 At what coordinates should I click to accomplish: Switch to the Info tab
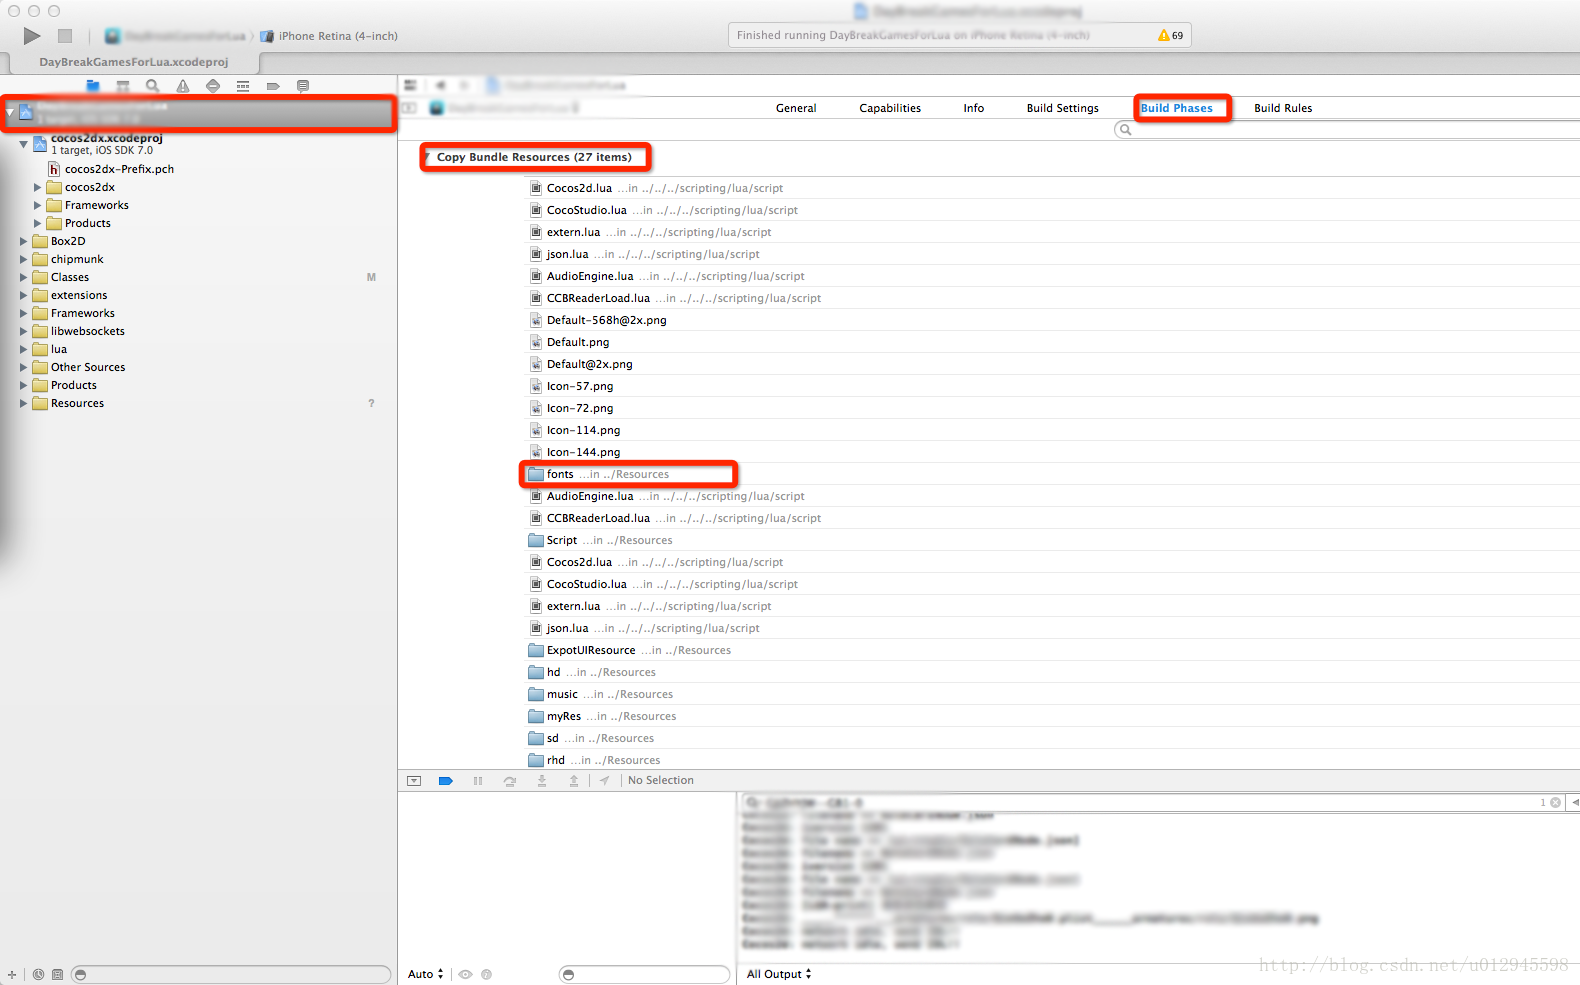coord(974,108)
